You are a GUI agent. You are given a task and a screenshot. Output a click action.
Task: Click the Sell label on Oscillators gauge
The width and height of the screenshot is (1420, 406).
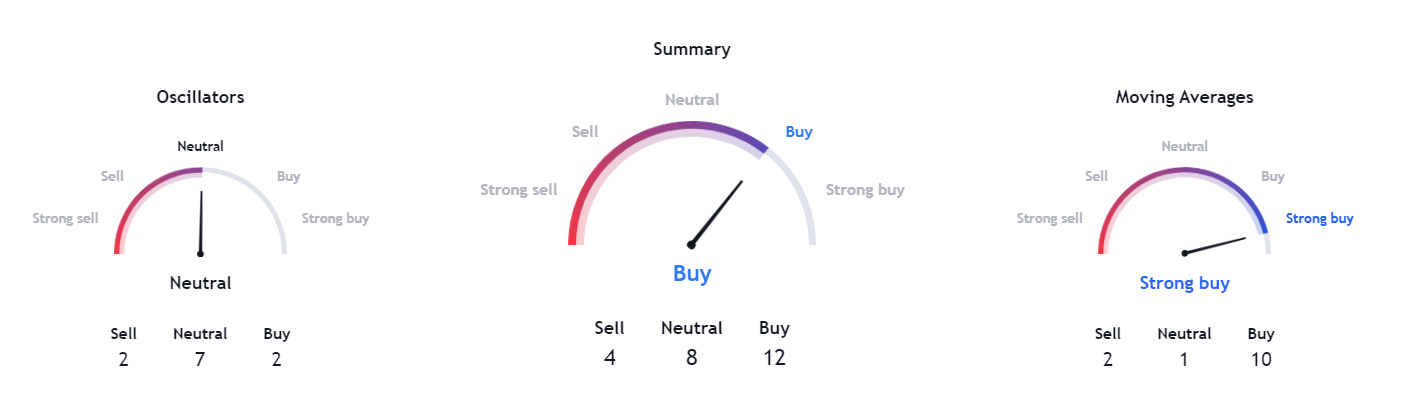point(112,176)
